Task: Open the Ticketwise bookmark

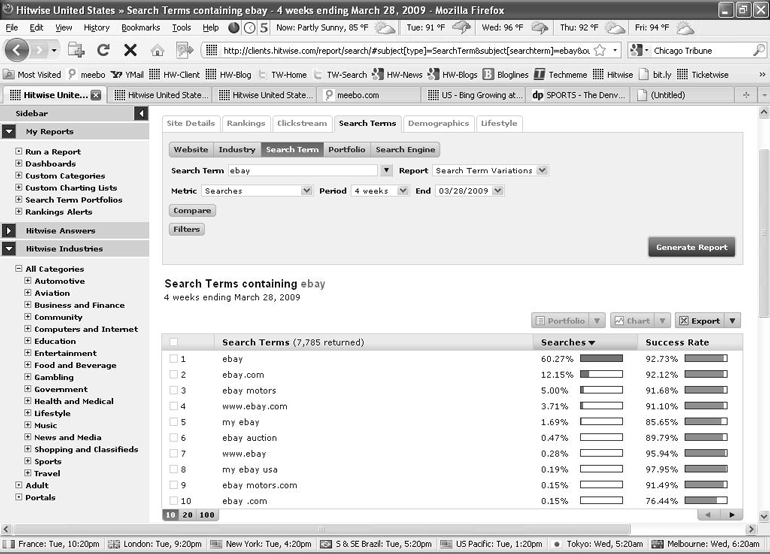Action: (703, 75)
